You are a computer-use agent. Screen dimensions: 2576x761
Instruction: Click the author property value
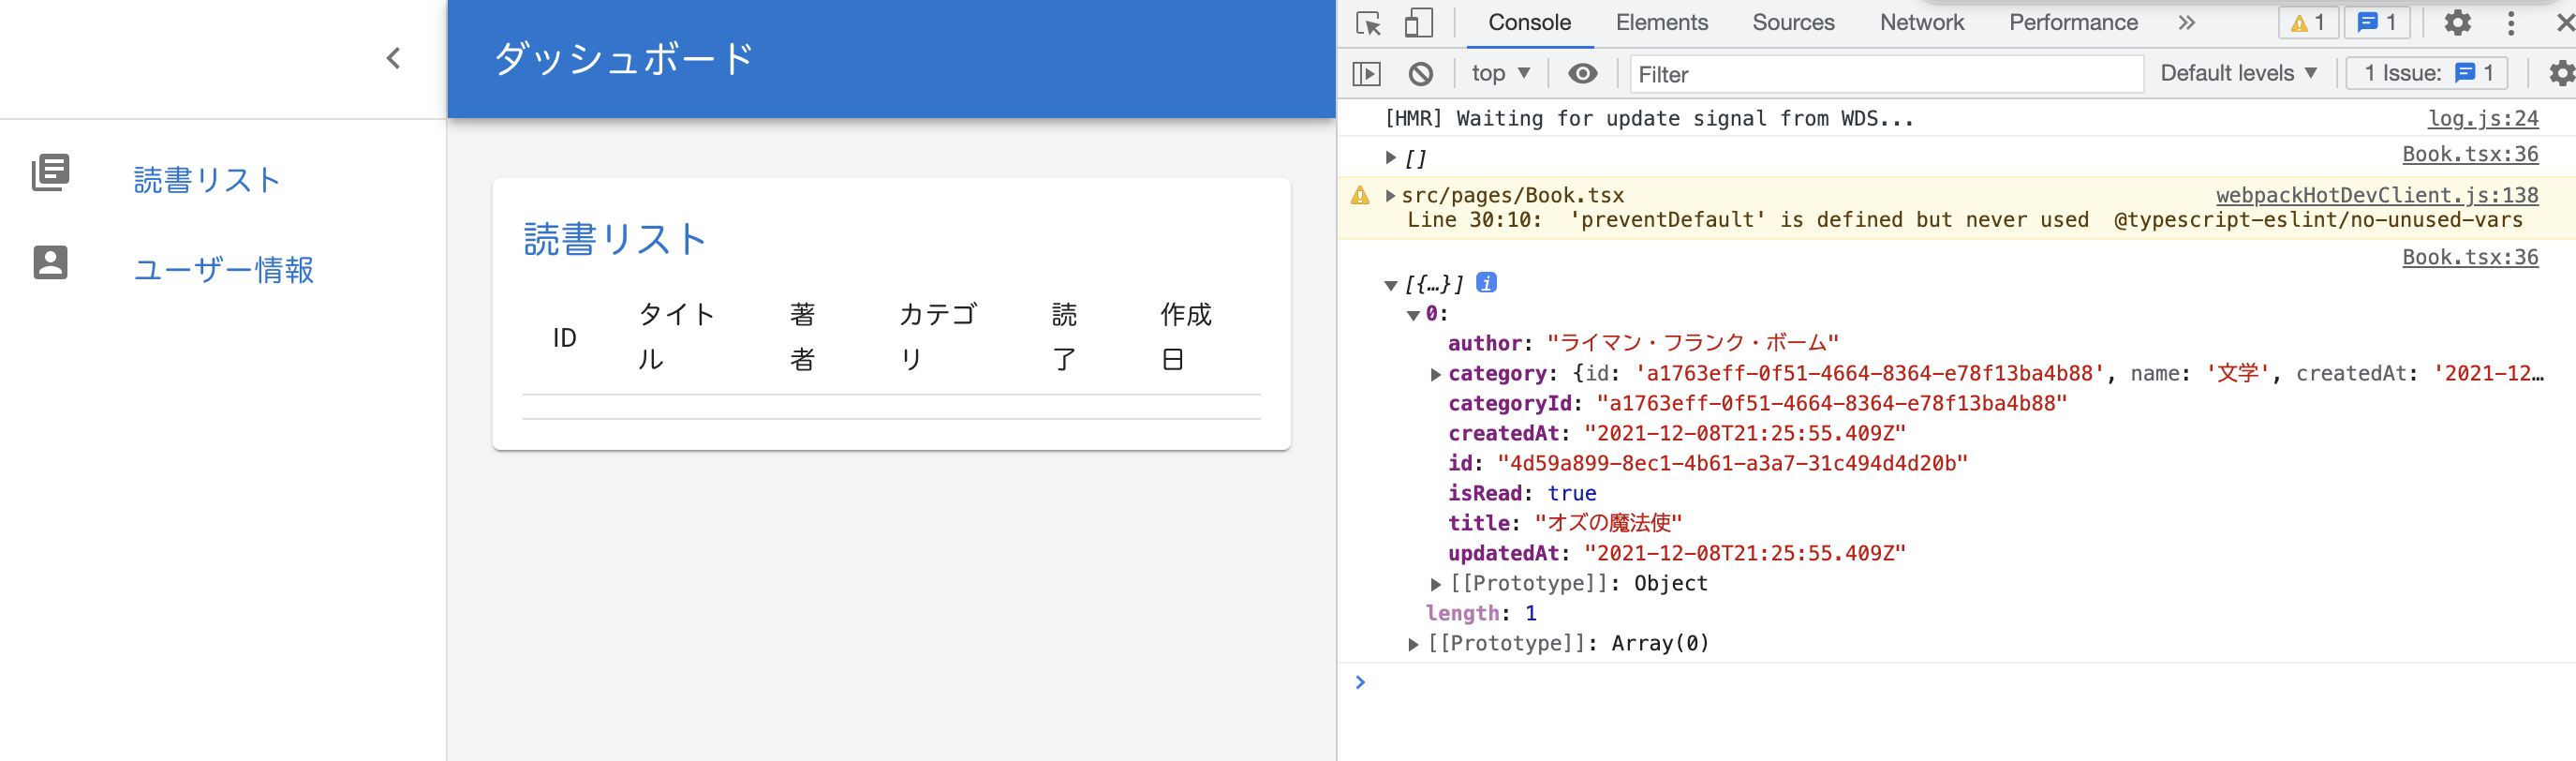tap(1692, 343)
